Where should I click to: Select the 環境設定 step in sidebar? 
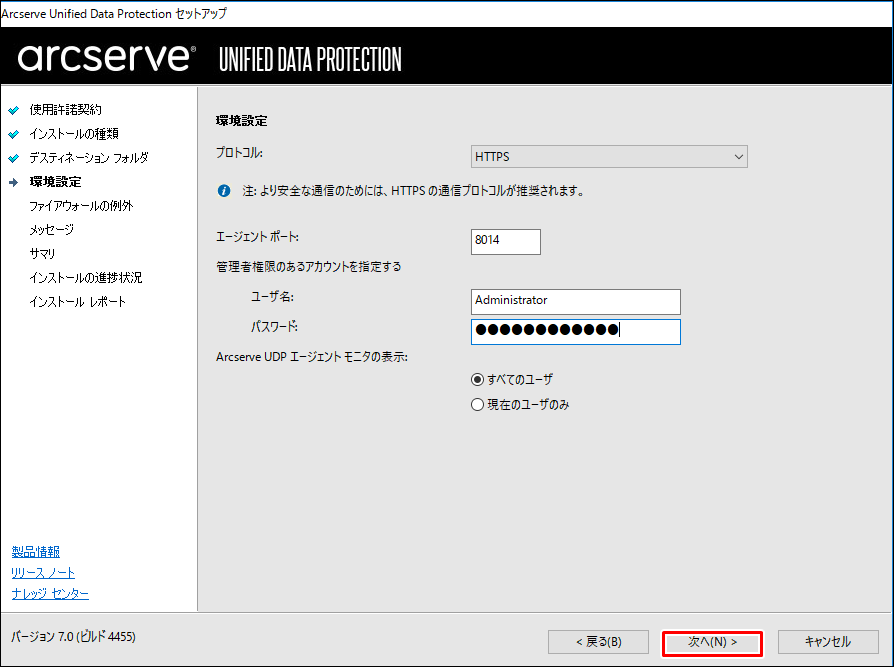point(55,182)
